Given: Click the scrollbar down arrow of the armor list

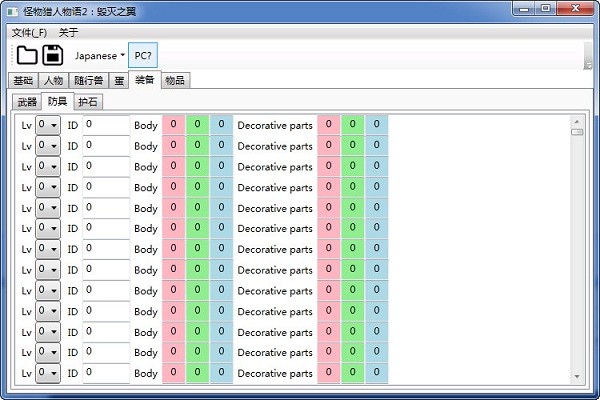Looking at the screenshot, I should (x=576, y=376).
